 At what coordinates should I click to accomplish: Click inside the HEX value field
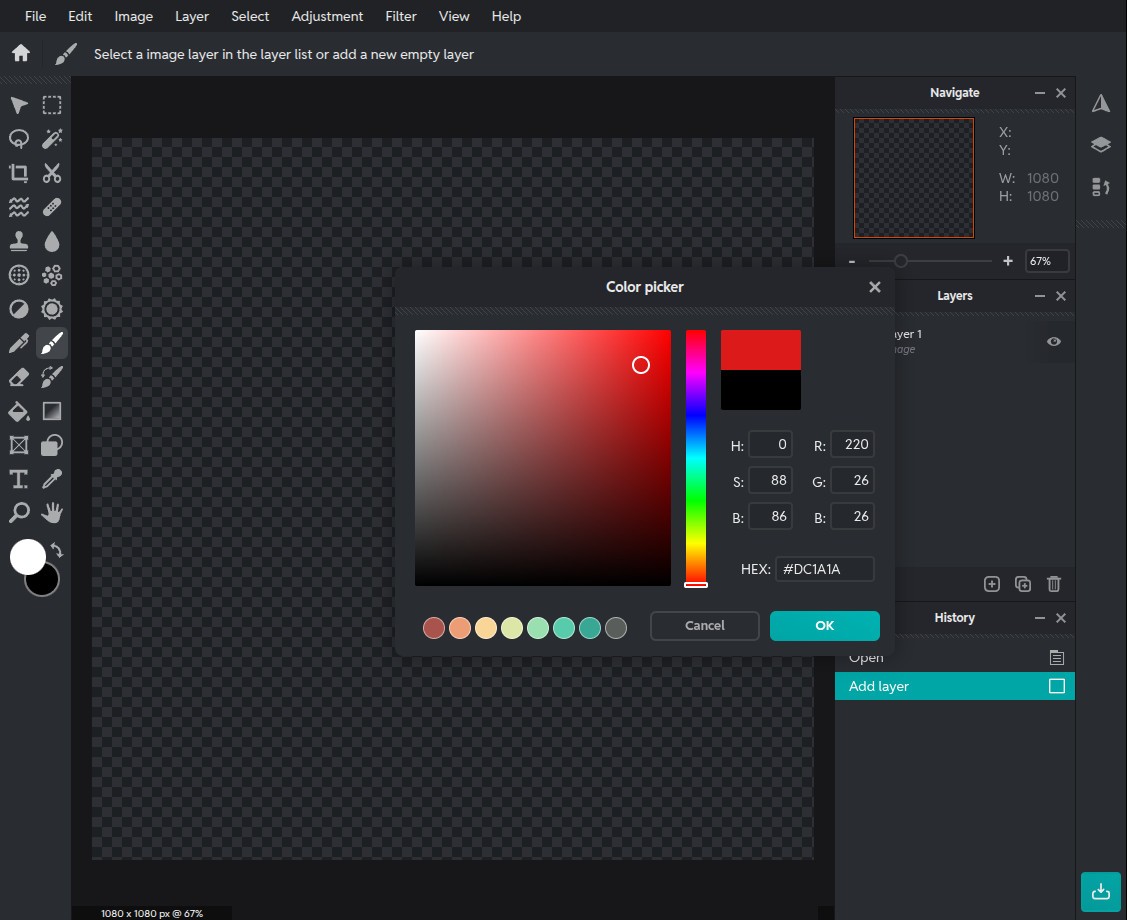[x=824, y=568]
